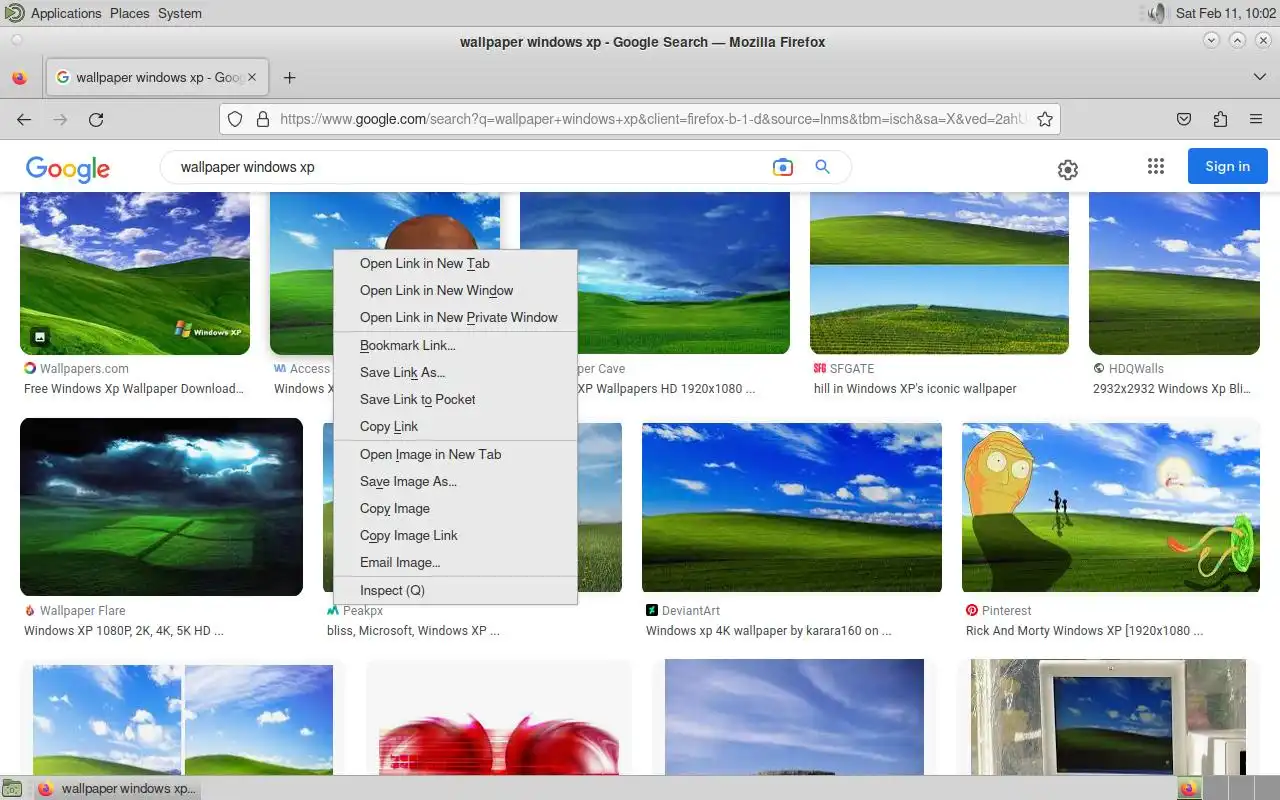This screenshot has height=800, width=1280.
Task: Choose Inspect (Q) from context menu
Action: 455,590
